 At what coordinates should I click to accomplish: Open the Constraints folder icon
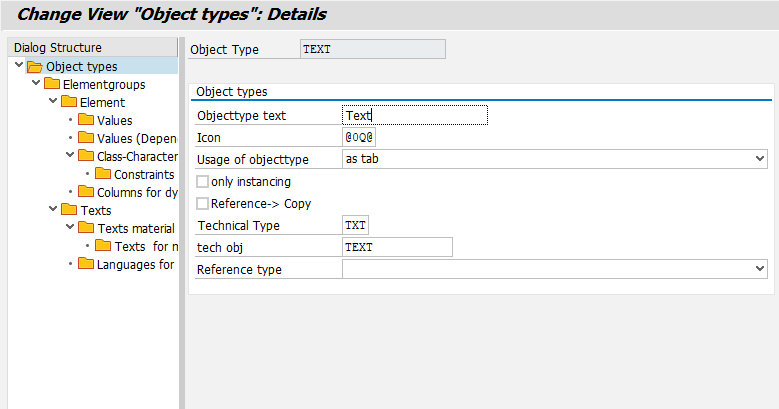[x=103, y=175]
